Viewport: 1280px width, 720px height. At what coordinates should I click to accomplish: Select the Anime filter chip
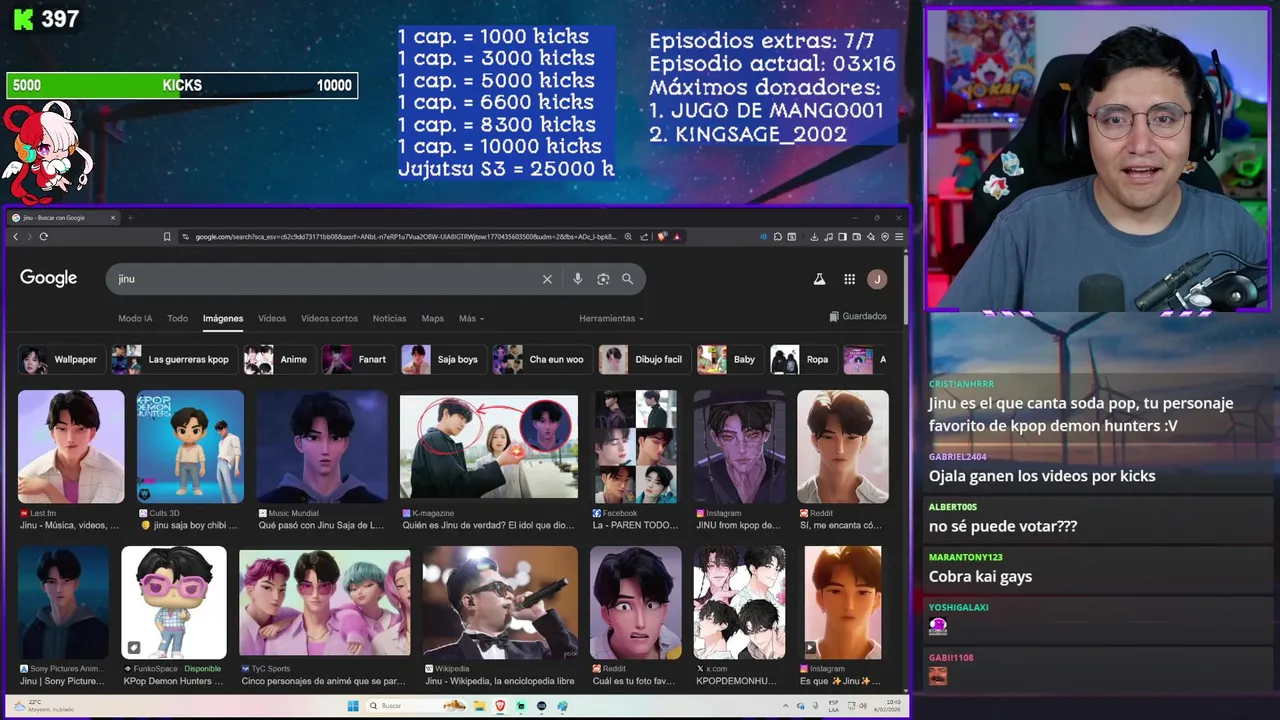pyautogui.click(x=279, y=360)
